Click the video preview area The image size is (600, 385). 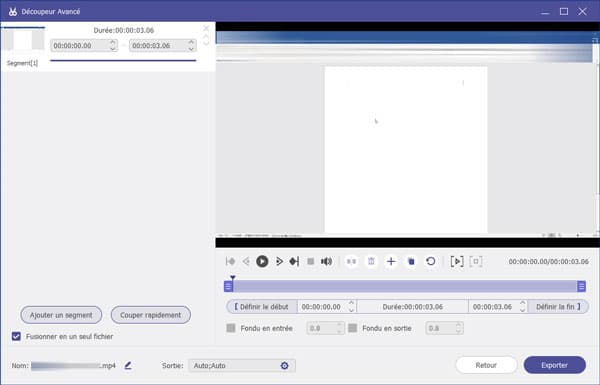pos(408,134)
